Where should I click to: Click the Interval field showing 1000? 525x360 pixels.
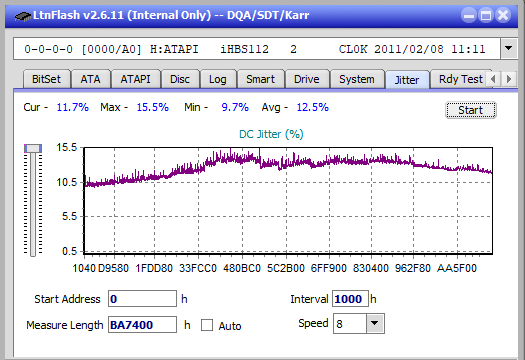(350, 299)
